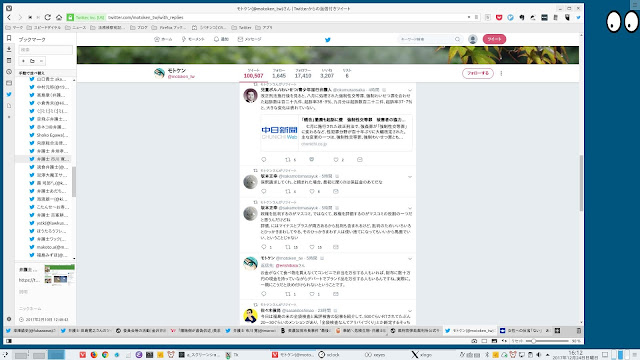Click the red ツイート button
Screen dimensions: 640x360
(x=494, y=39)
